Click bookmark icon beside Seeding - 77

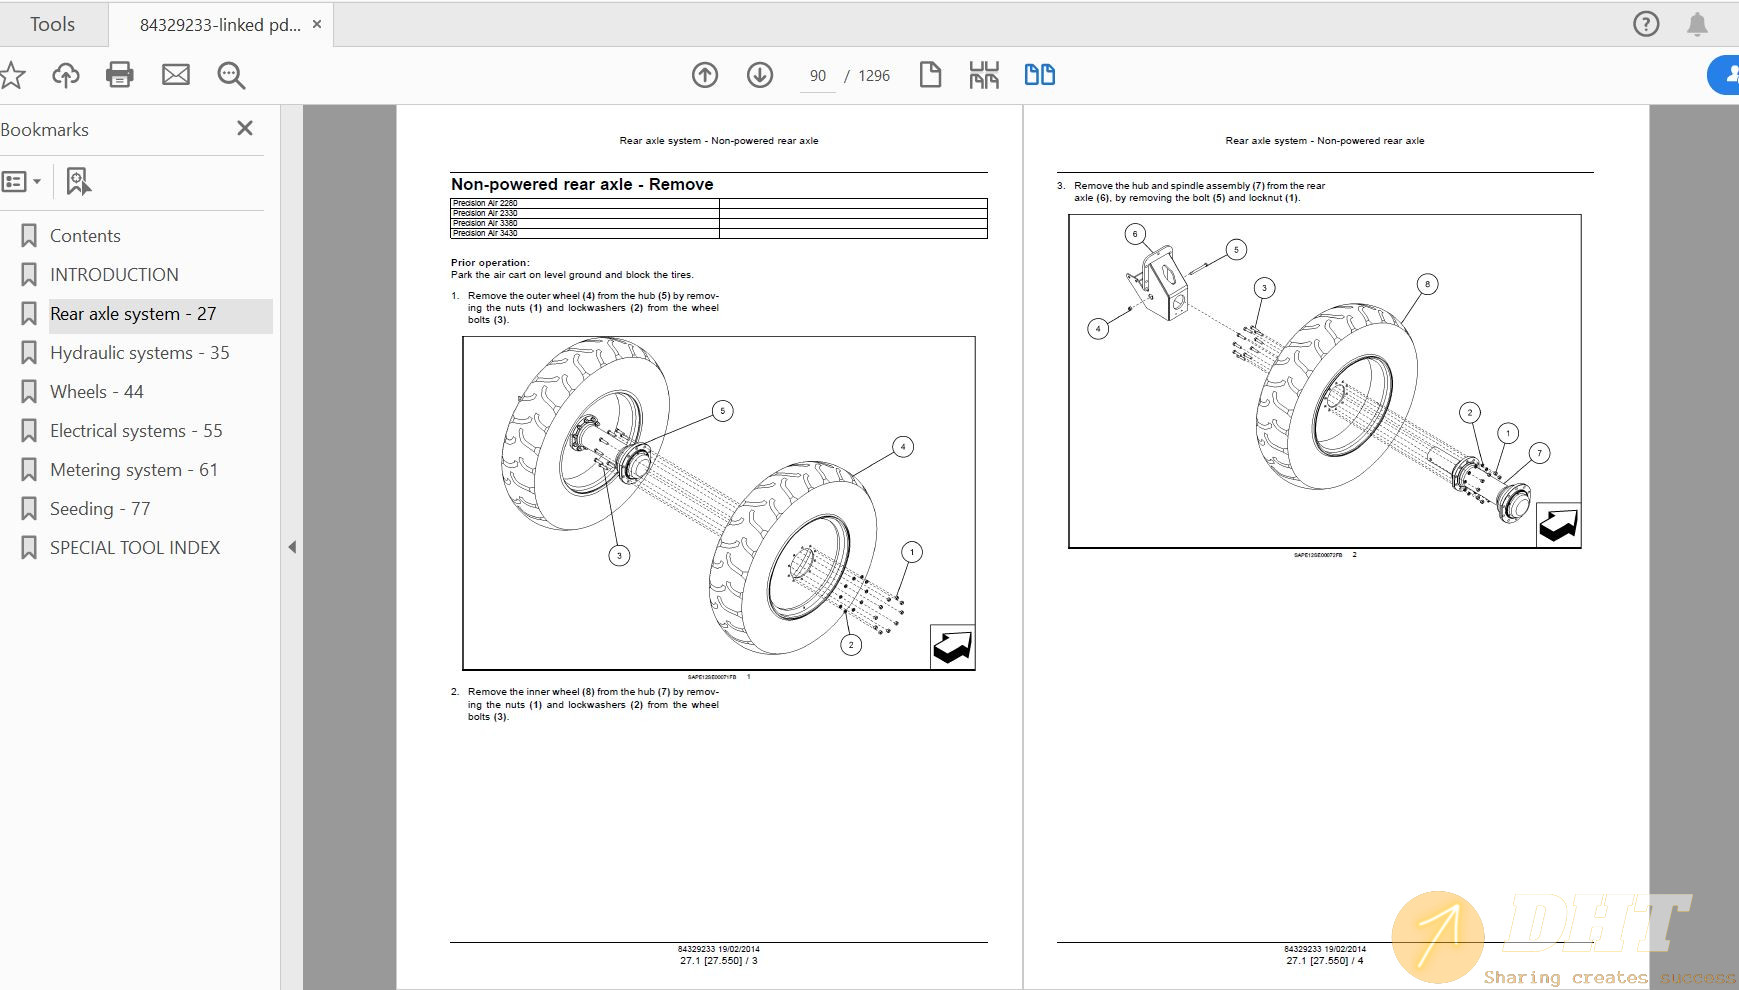pos(29,509)
